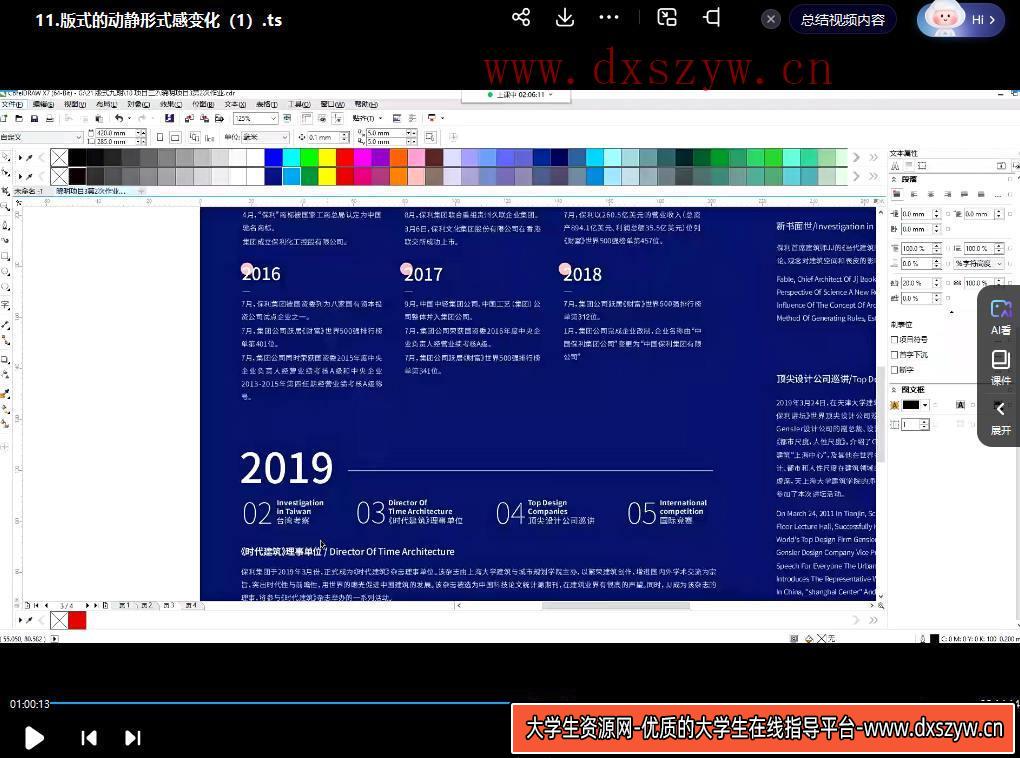Screen dimensions: 1020x758
Task: Open the 视图 menu in CorelDRAW
Action: 75,104
